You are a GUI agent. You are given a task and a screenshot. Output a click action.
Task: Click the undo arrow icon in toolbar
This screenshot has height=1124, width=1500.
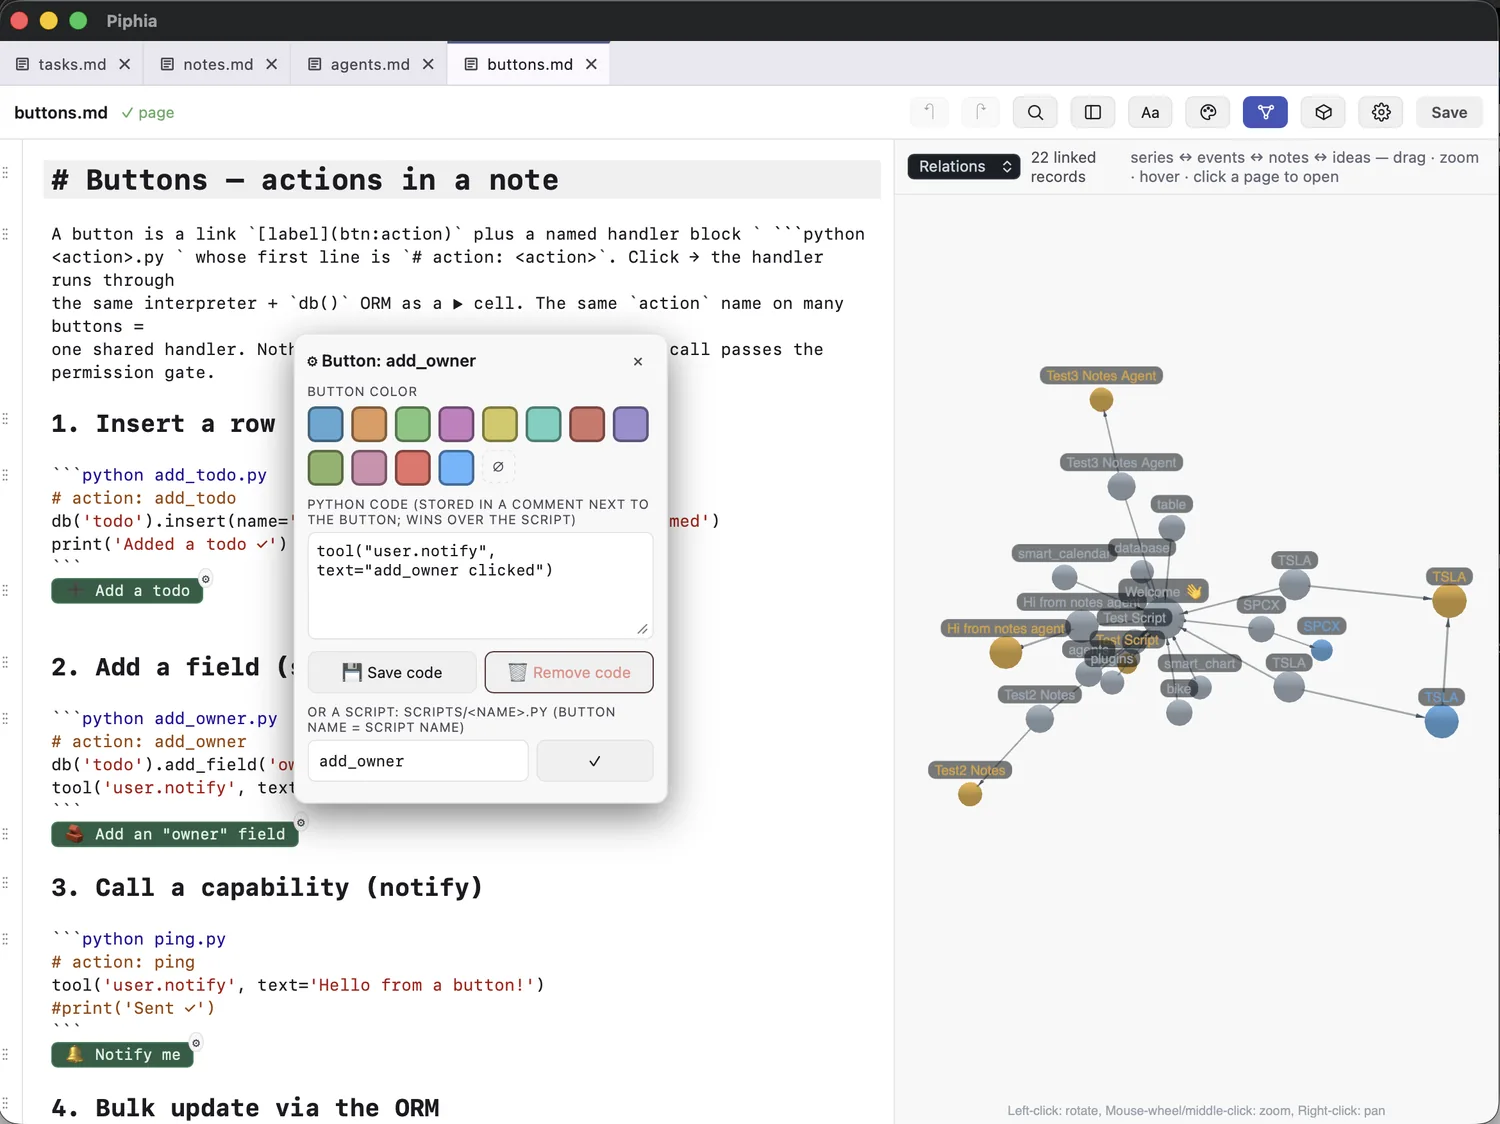pos(929,112)
